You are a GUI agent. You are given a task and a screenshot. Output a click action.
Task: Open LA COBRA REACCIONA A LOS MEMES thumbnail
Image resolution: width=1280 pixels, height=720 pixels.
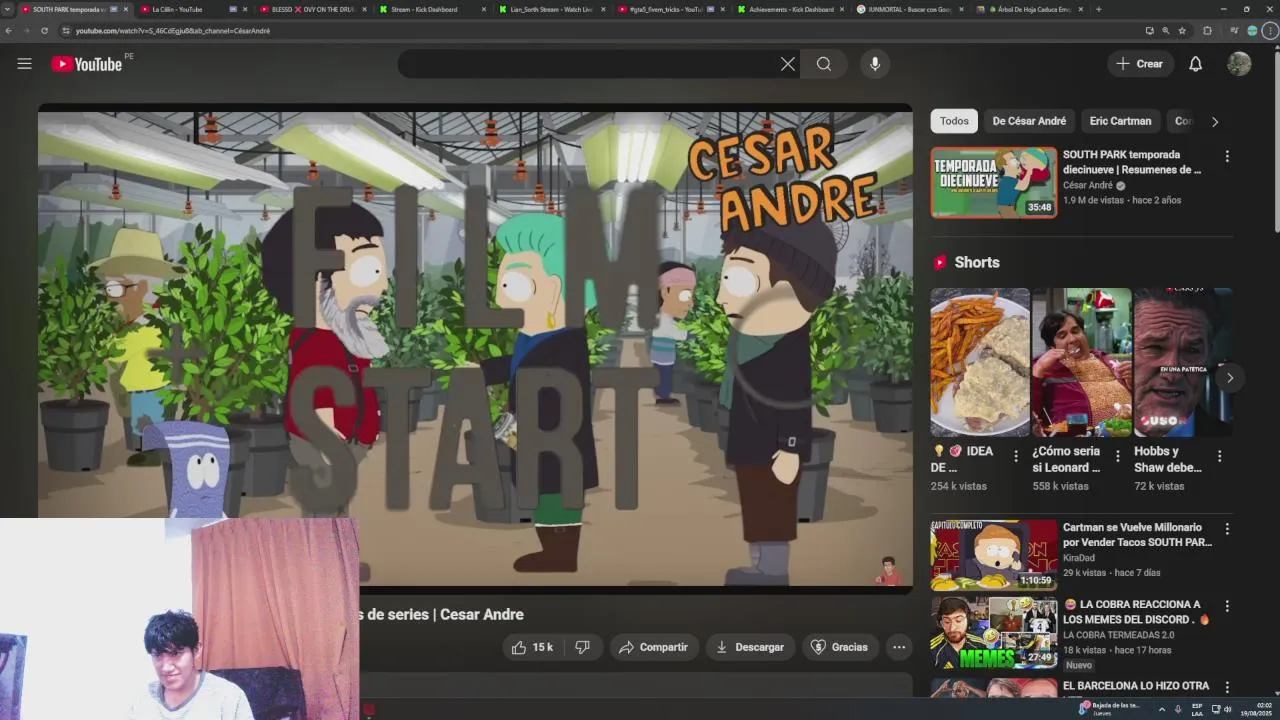pos(993,632)
